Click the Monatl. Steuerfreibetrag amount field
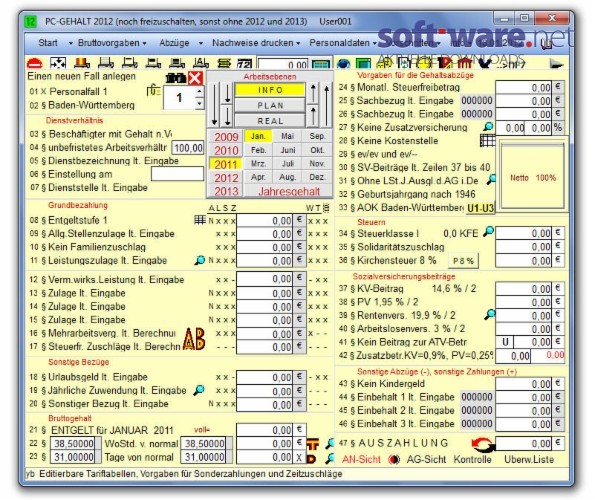Viewport: 595px width, 500px height. pyautogui.click(x=524, y=87)
